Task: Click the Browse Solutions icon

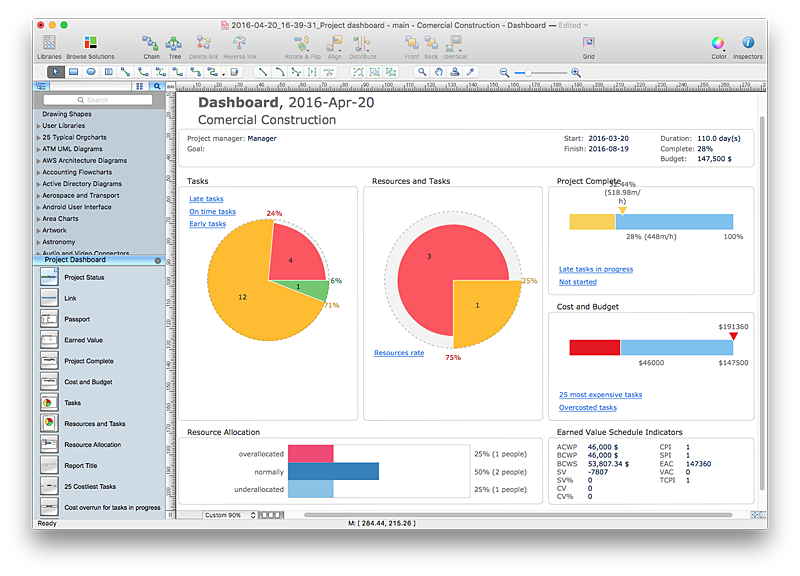Action: [90, 45]
